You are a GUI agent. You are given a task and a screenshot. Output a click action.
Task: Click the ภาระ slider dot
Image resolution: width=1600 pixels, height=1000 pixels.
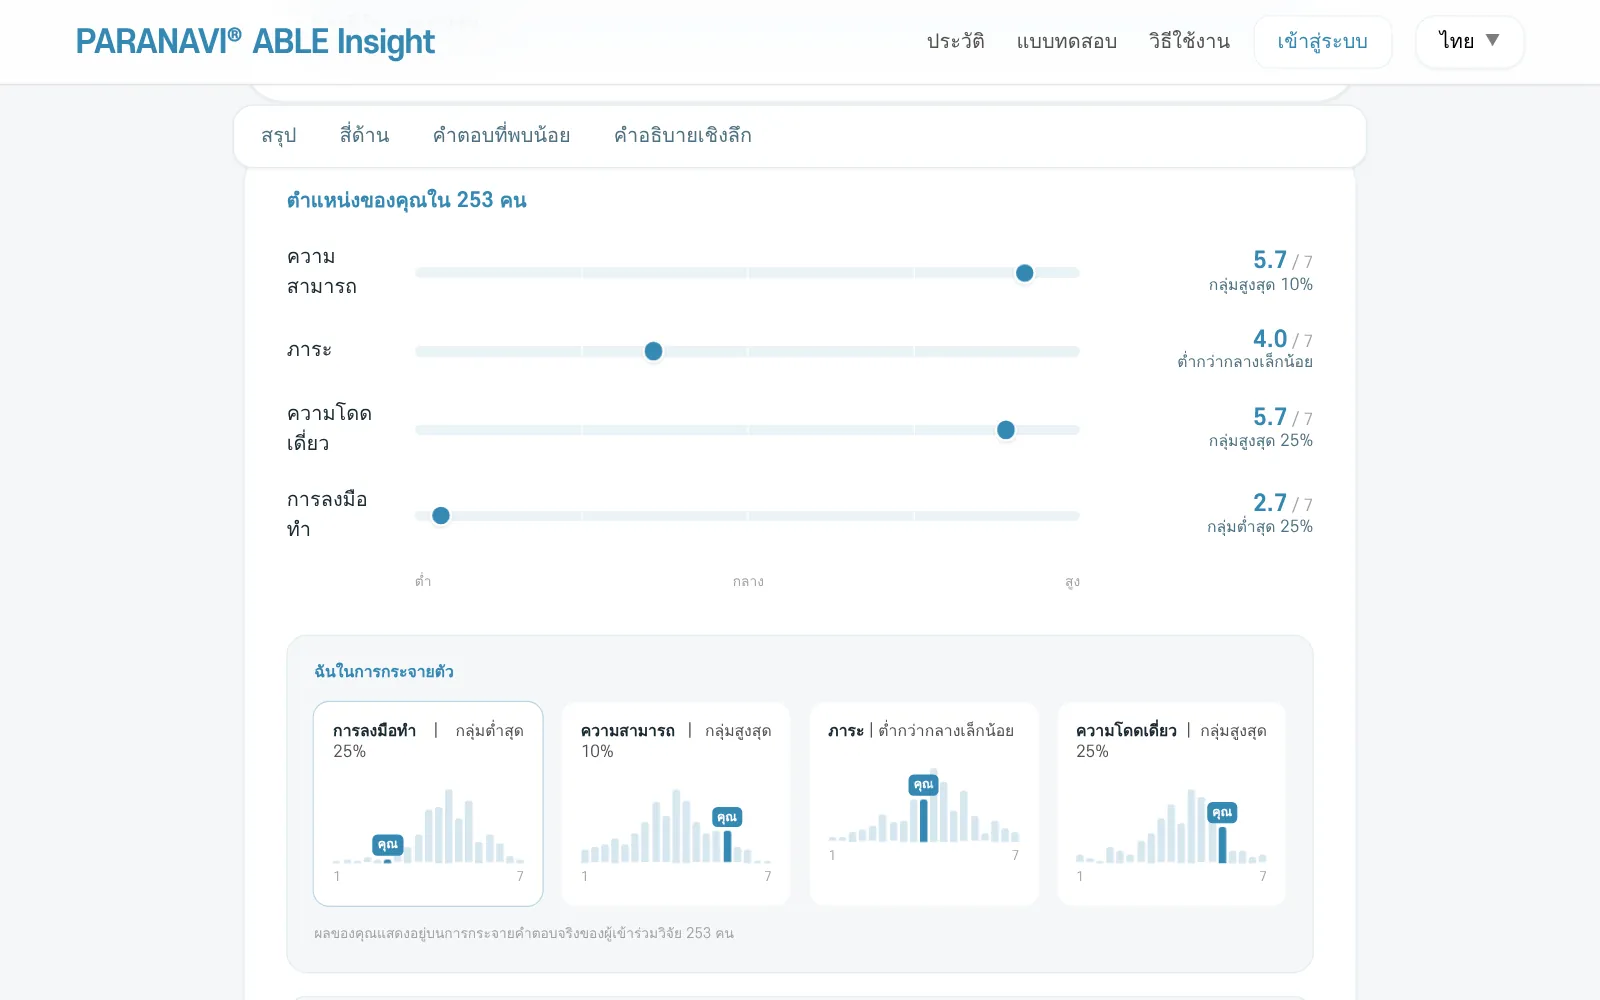tap(653, 351)
